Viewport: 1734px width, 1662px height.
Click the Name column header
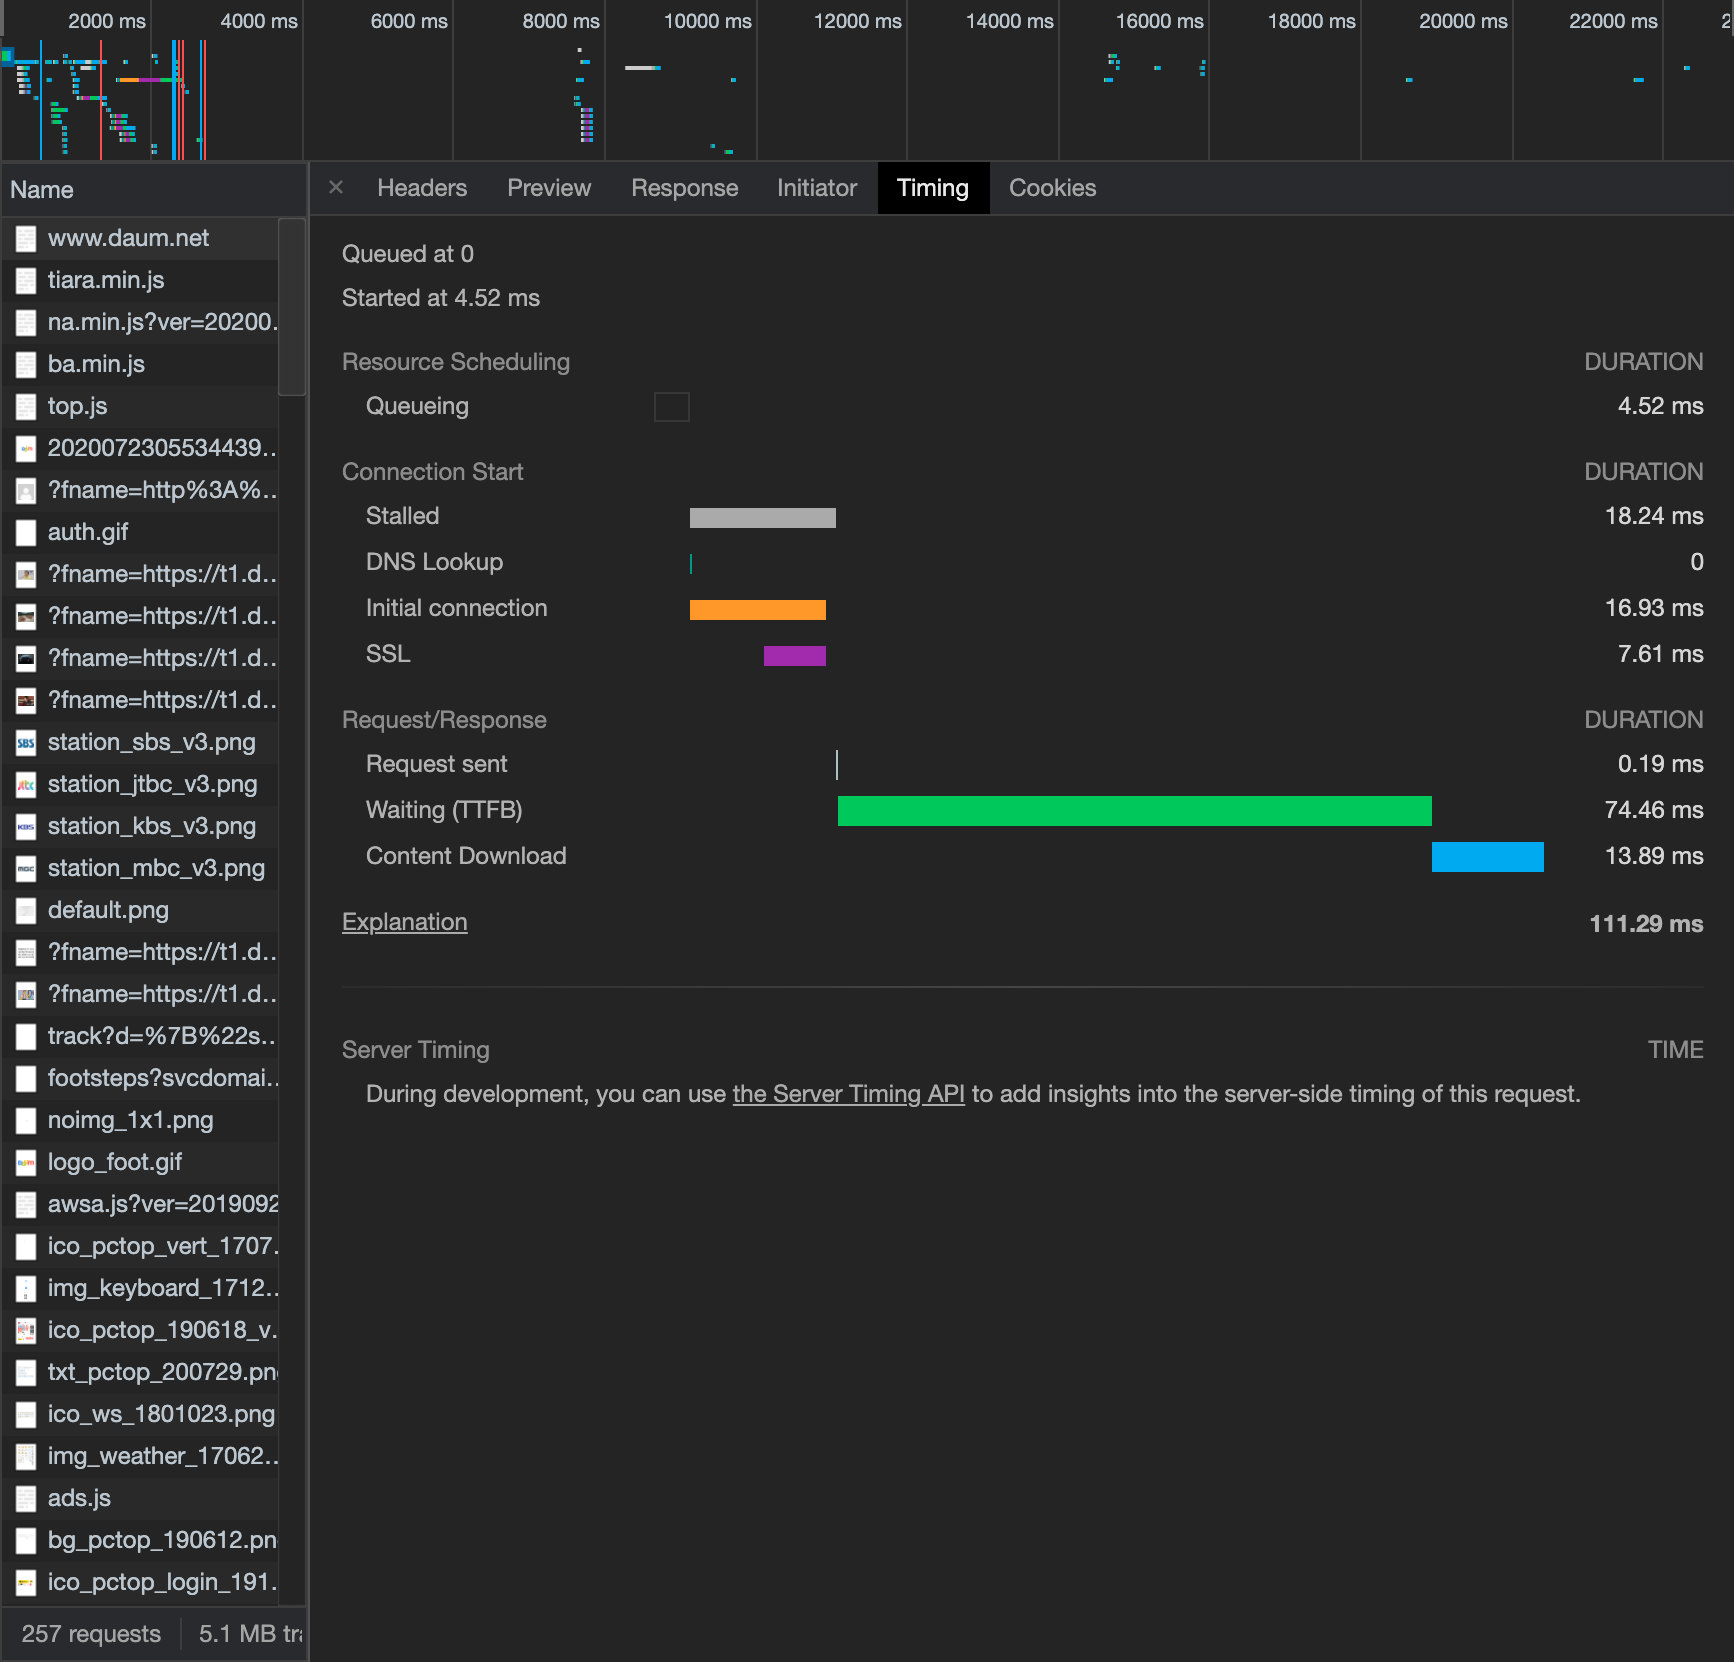154,190
